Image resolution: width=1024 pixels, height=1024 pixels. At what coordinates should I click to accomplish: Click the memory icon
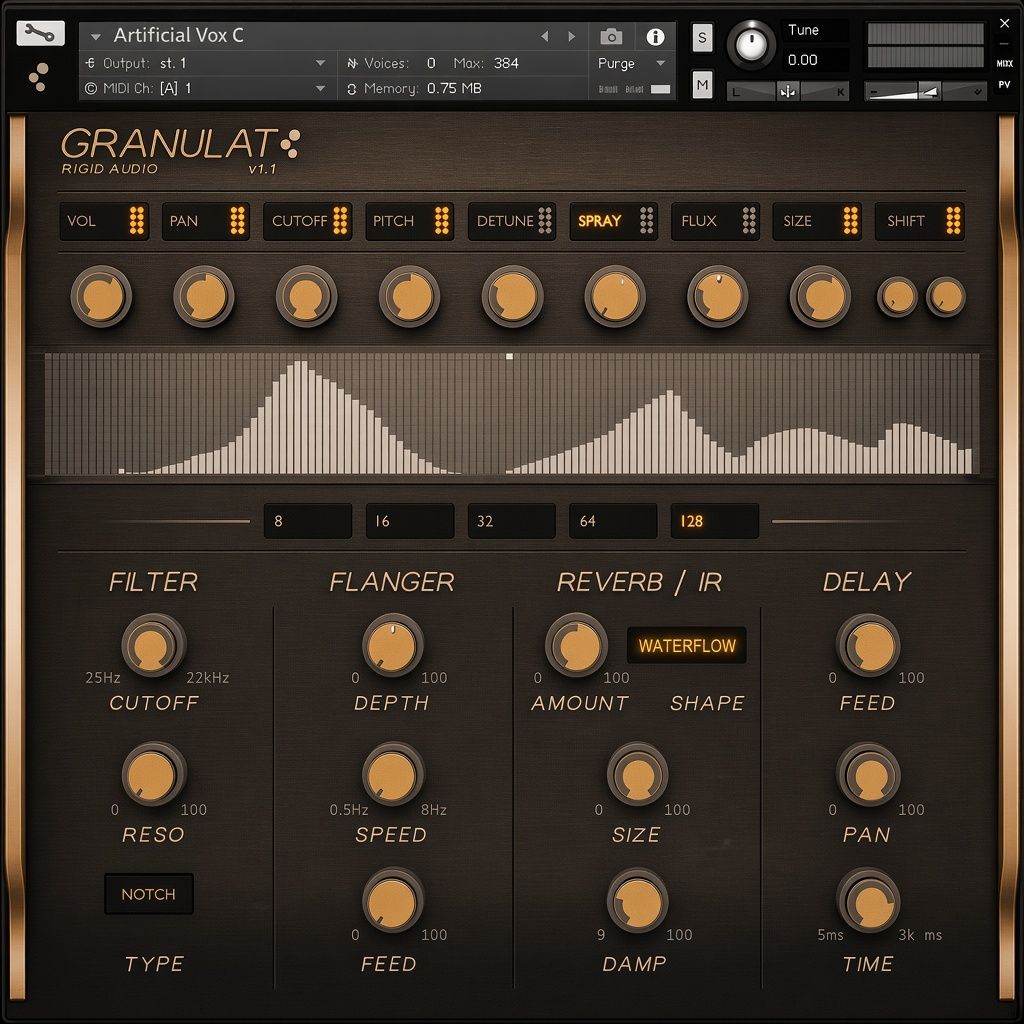click(351, 89)
